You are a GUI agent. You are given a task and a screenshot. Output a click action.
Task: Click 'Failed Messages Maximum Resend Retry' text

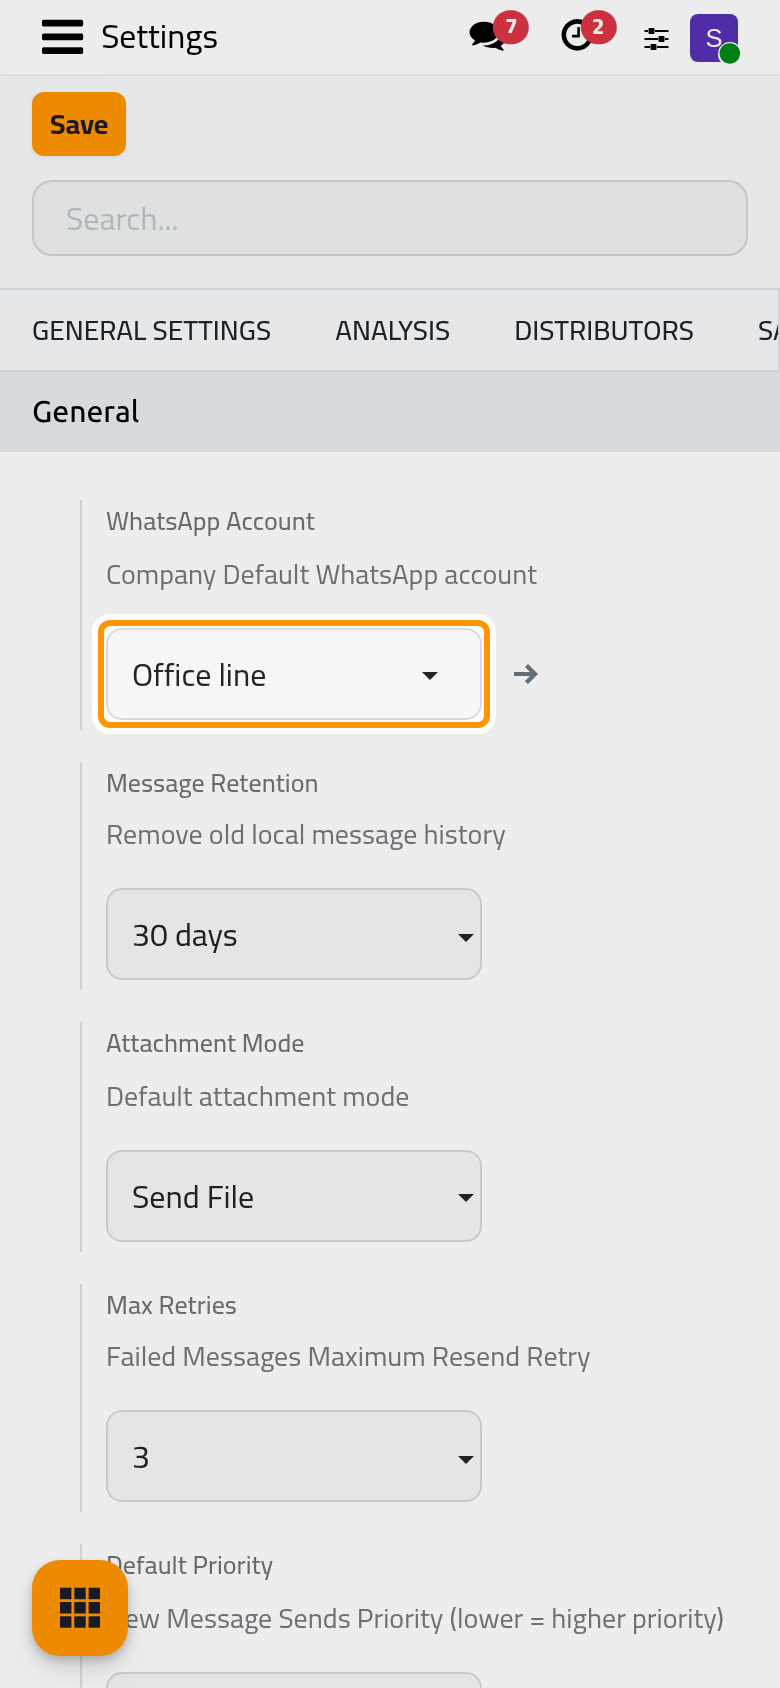tap(348, 1357)
